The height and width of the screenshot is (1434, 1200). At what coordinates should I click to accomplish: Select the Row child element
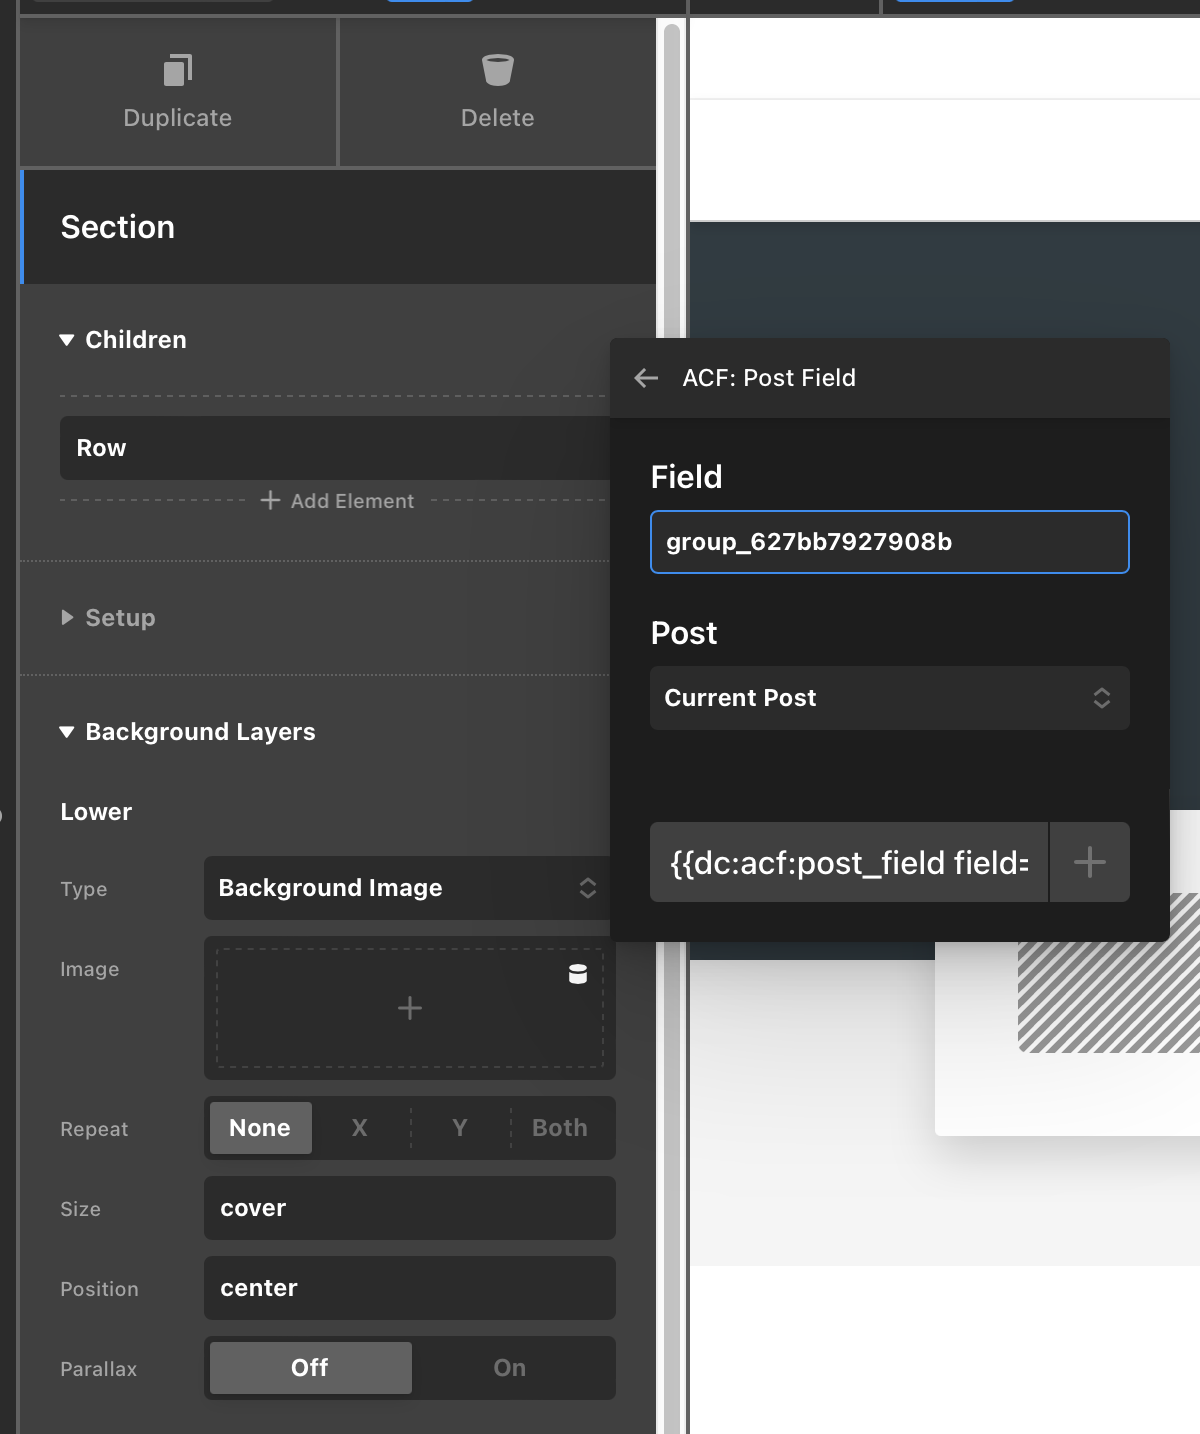pyautogui.click(x=335, y=448)
